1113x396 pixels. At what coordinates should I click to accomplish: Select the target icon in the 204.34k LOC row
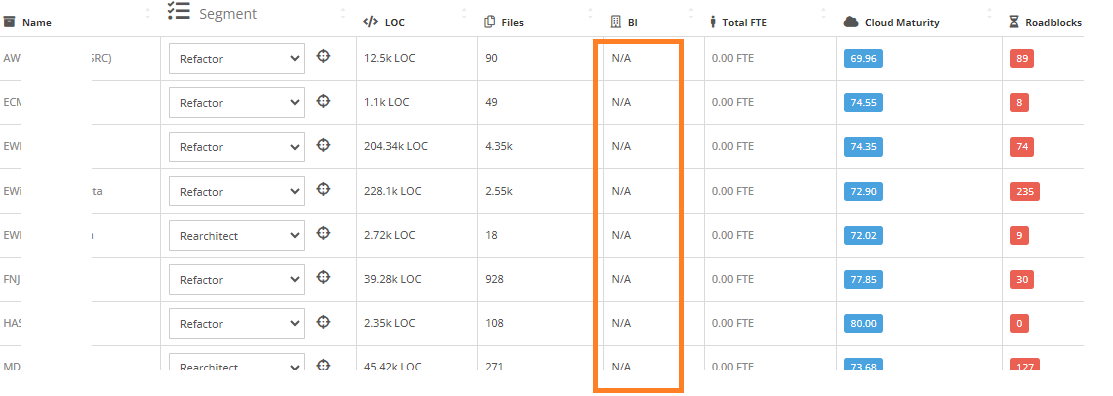click(323, 145)
